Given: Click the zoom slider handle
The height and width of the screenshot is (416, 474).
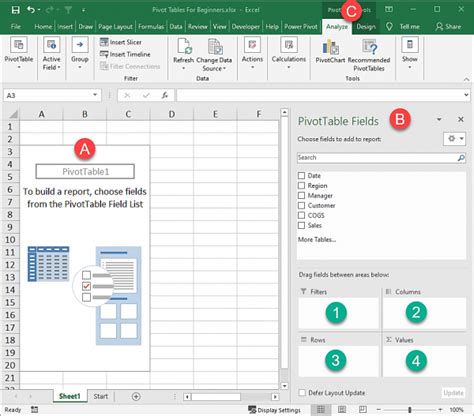Looking at the screenshot, I should (x=410, y=410).
